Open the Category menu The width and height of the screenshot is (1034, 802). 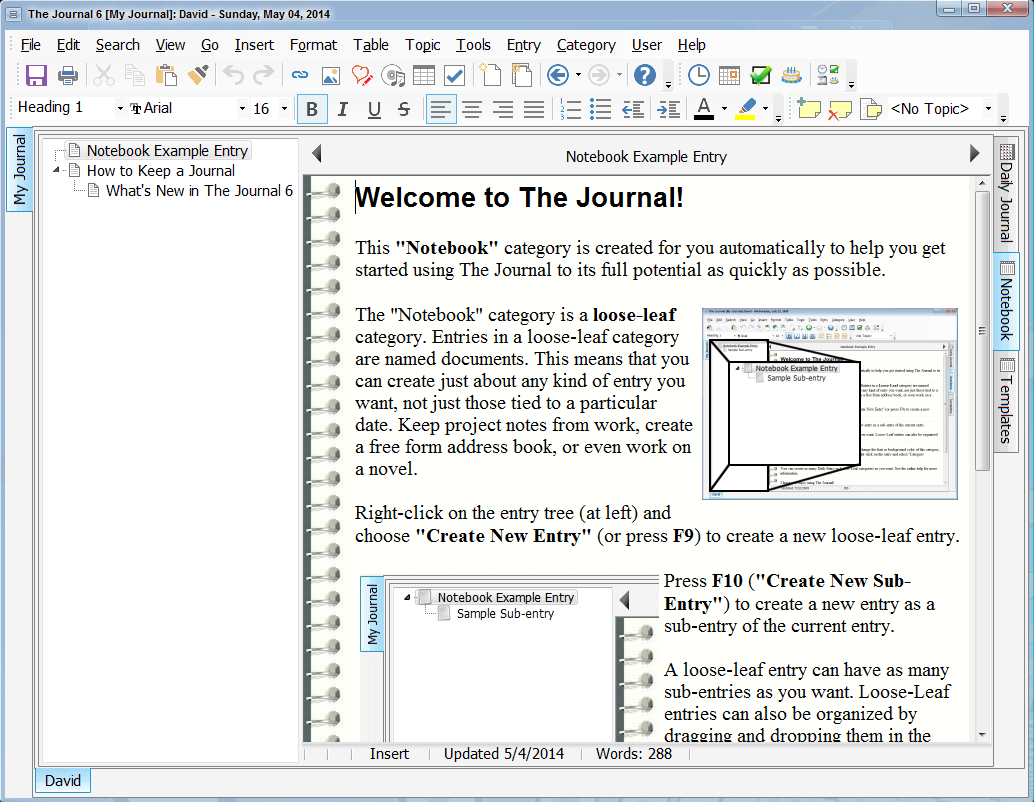(586, 45)
